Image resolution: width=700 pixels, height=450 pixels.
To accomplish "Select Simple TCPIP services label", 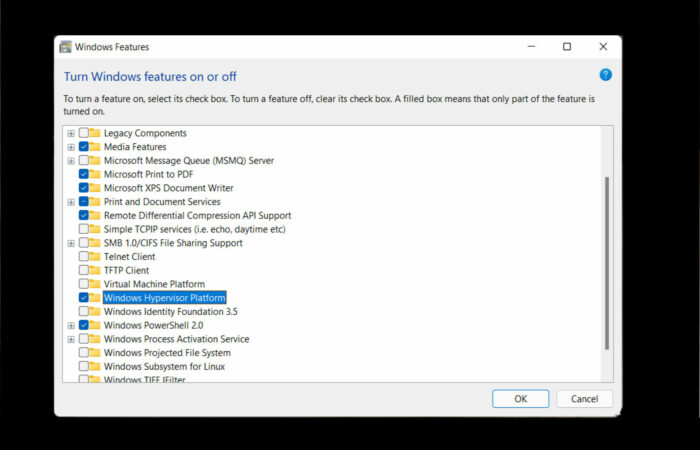I will 195,229.
